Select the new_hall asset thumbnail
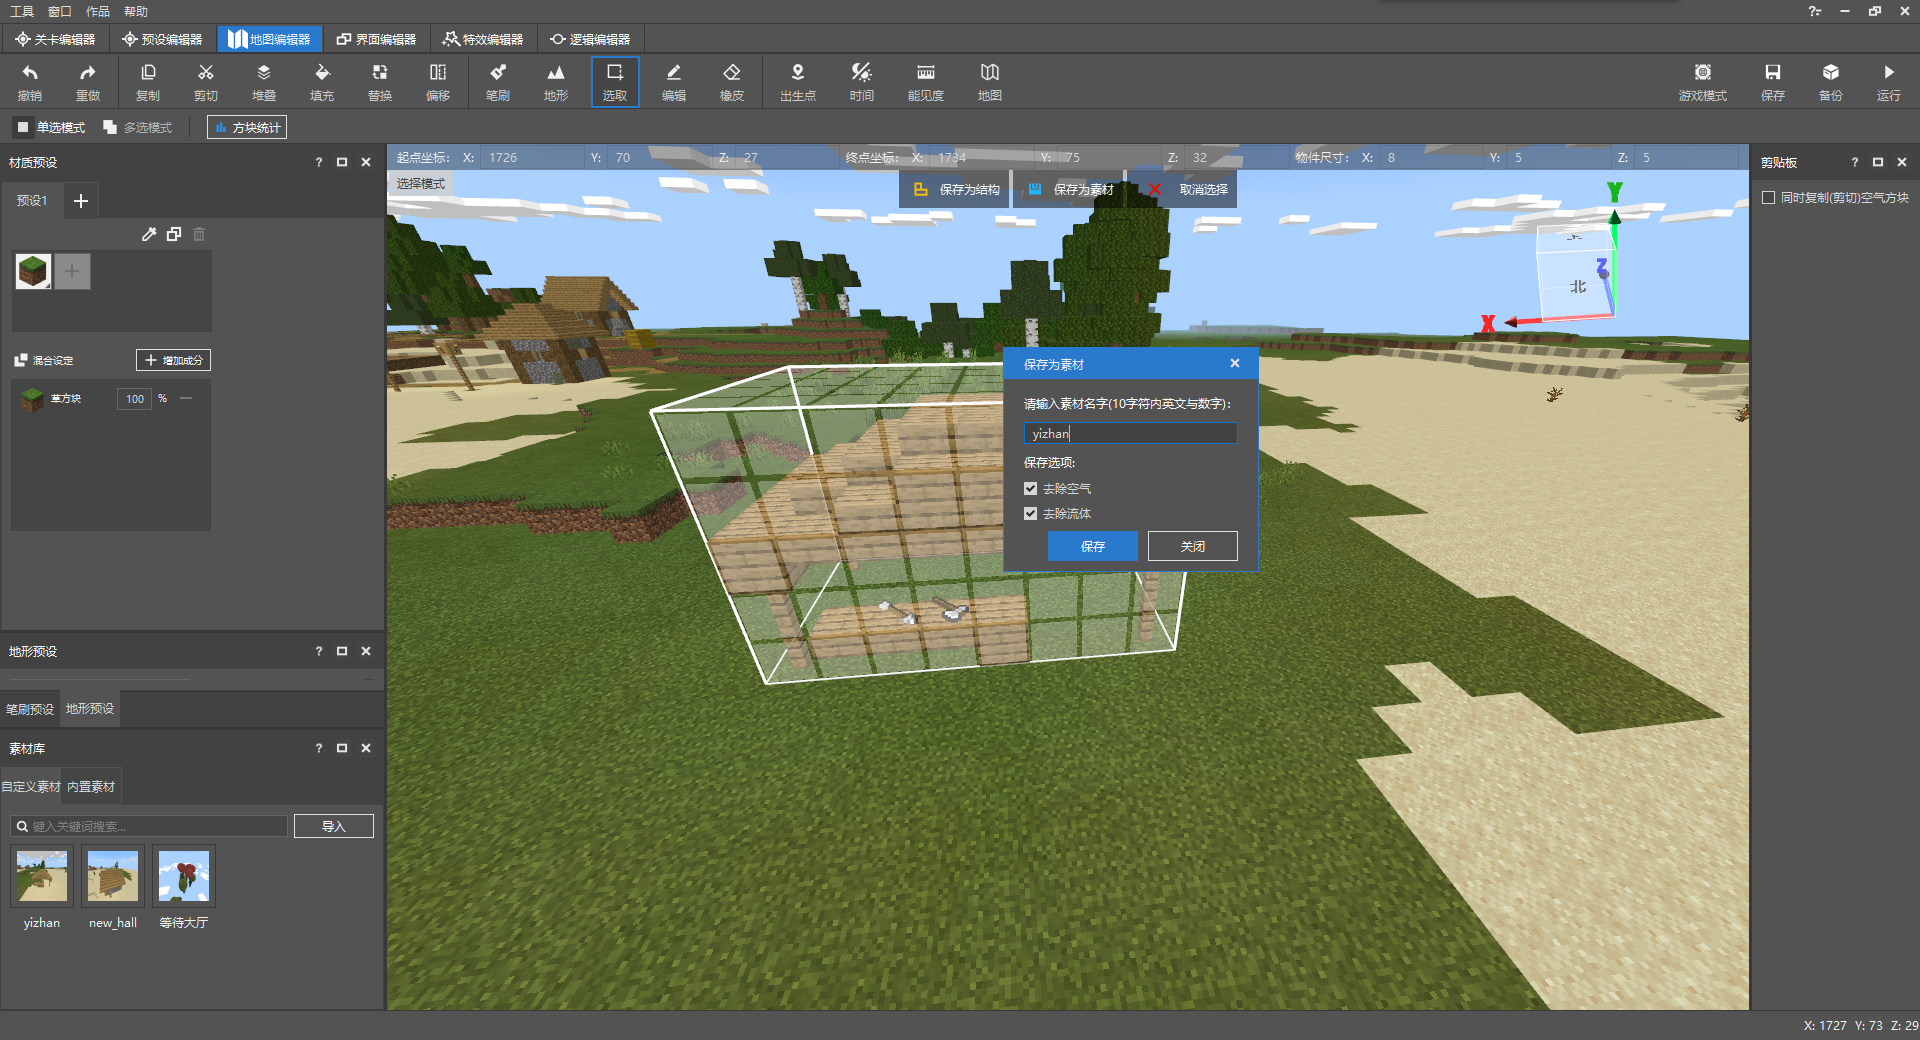Screen dimensions: 1920x1040 113,877
